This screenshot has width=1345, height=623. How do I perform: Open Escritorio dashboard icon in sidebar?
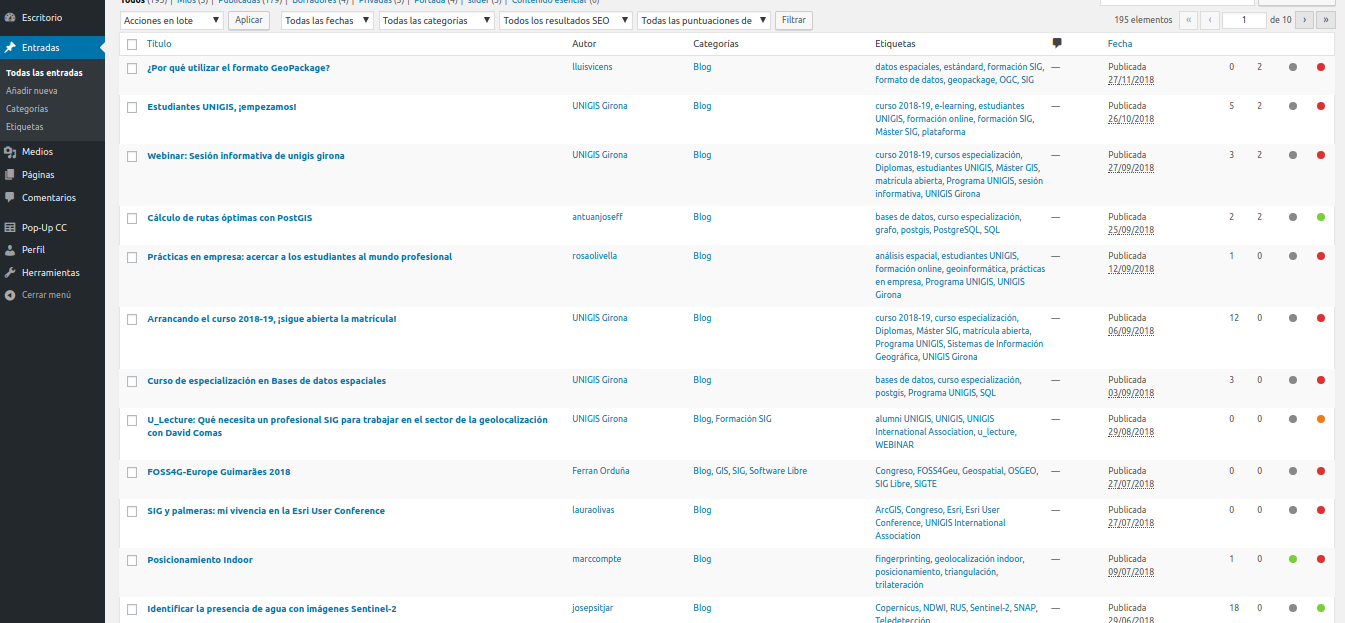click(10, 17)
